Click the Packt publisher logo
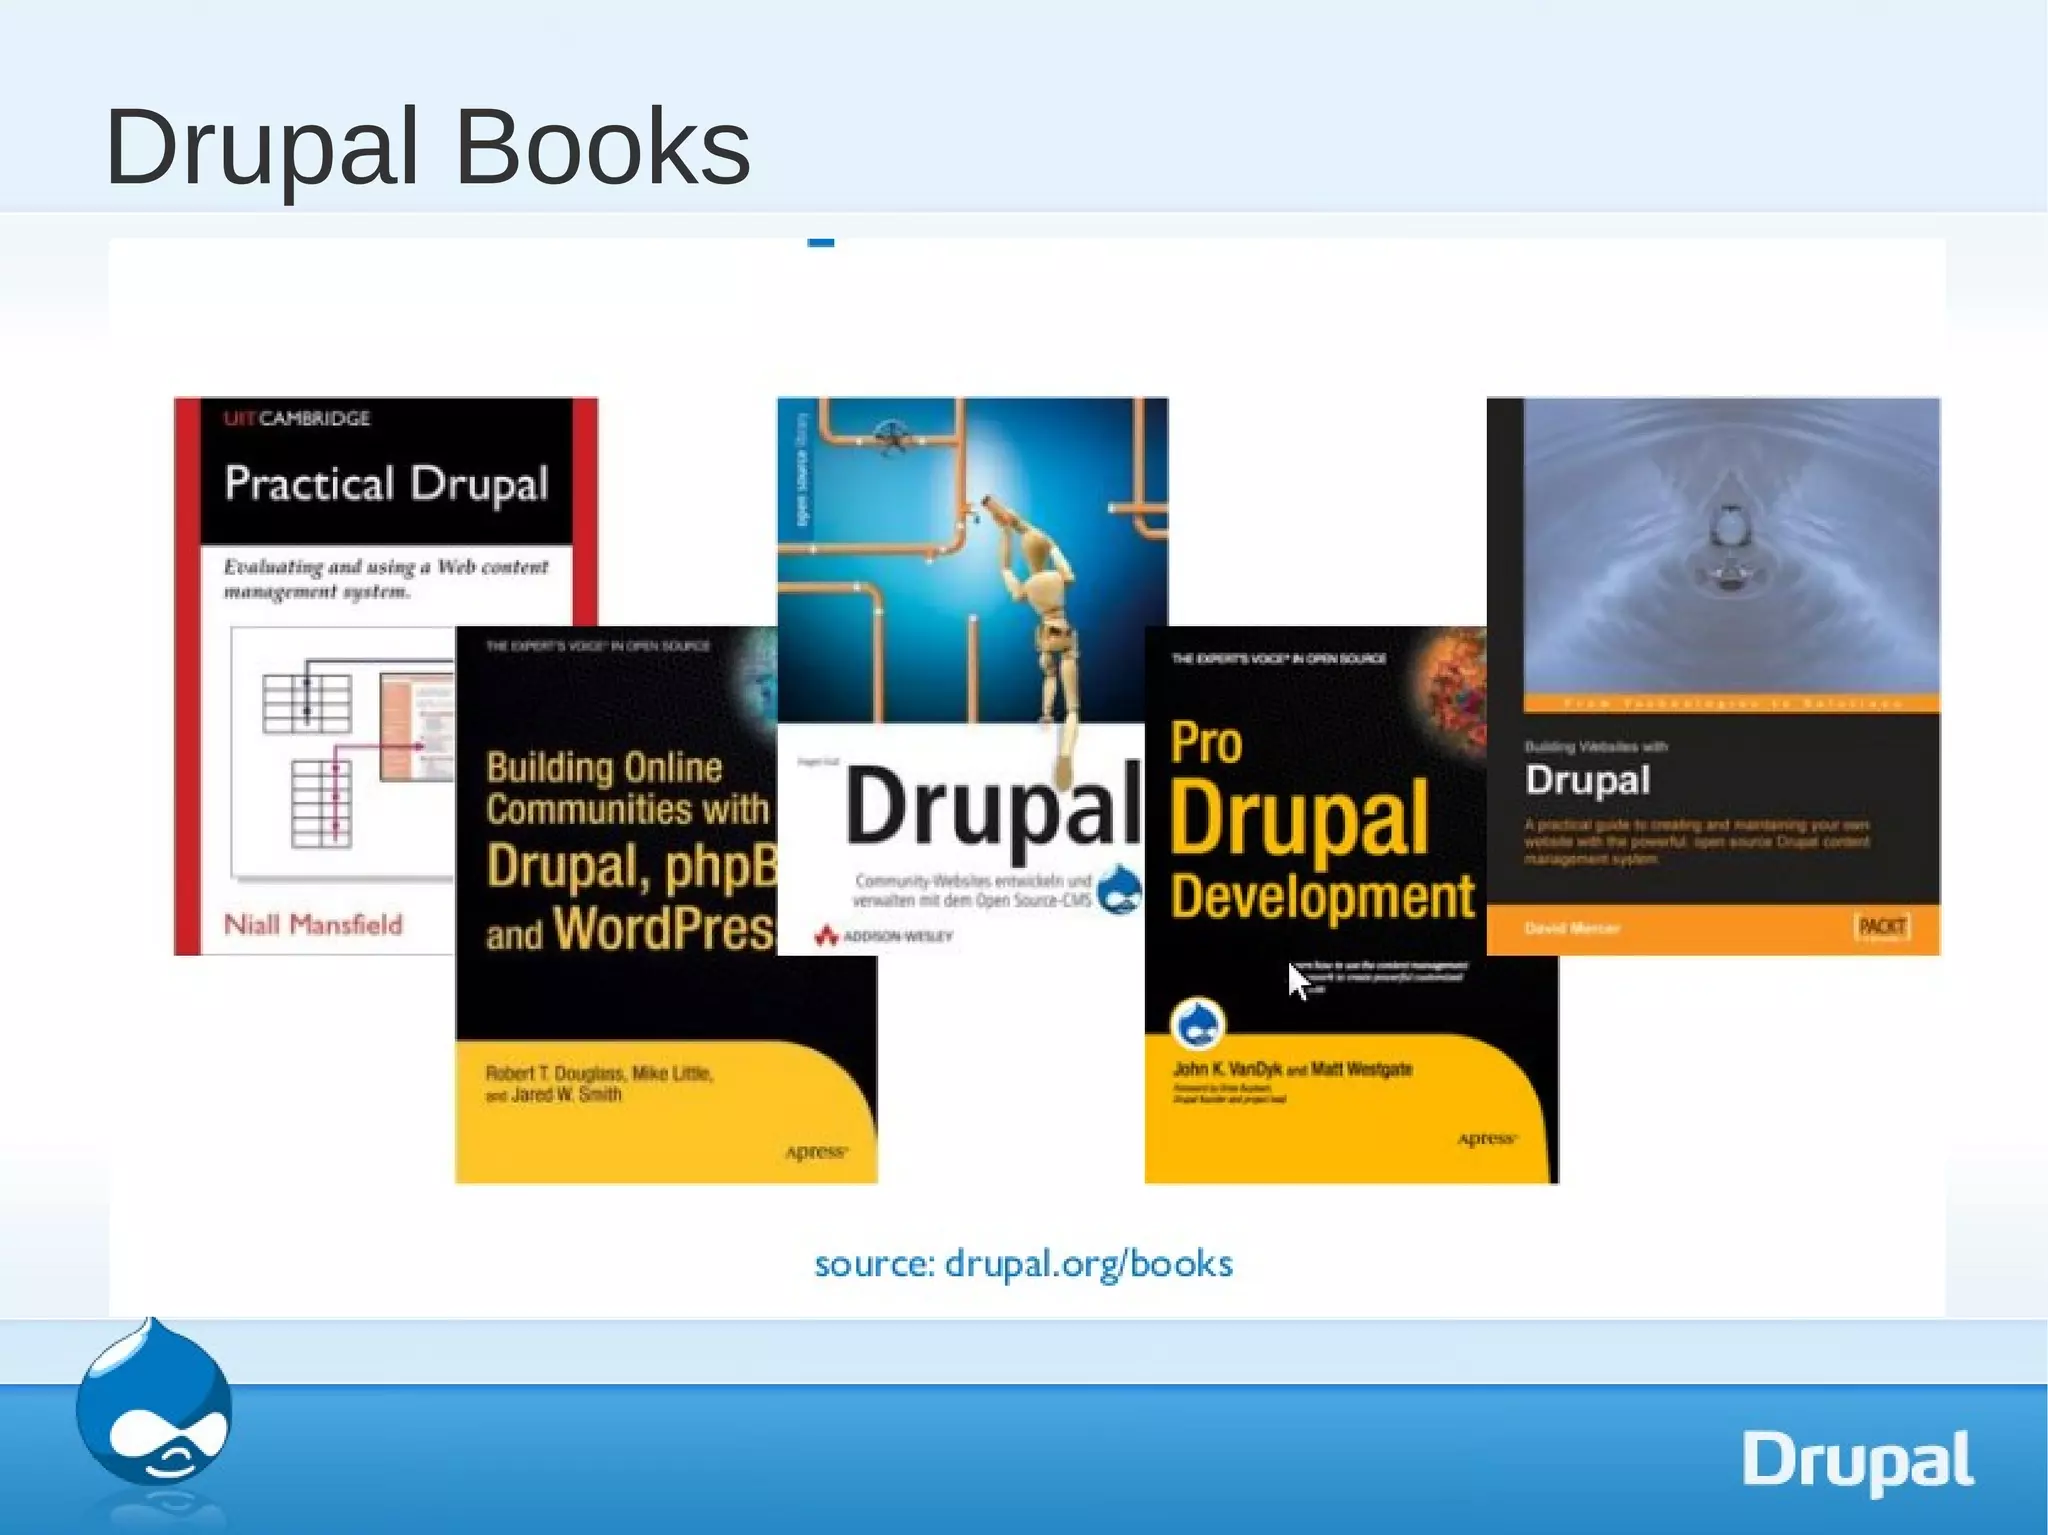Image resolution: width=2048 pixels, height=1535 pixels. pyautogui.click(x=1883, y=927)
